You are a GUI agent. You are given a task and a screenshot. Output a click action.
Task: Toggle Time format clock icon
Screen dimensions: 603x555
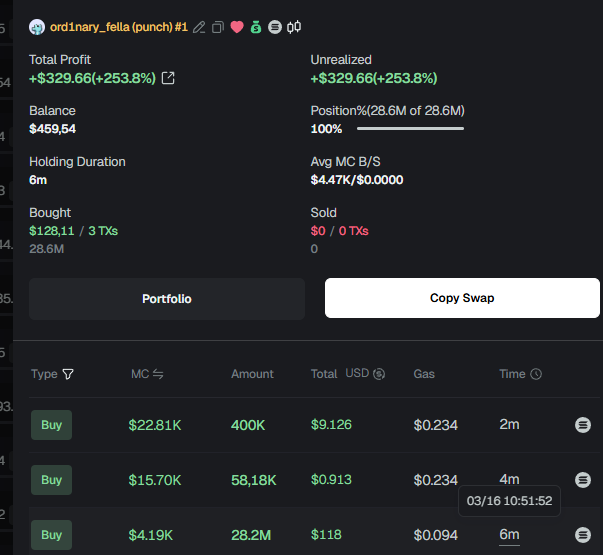tap(536, 374)
